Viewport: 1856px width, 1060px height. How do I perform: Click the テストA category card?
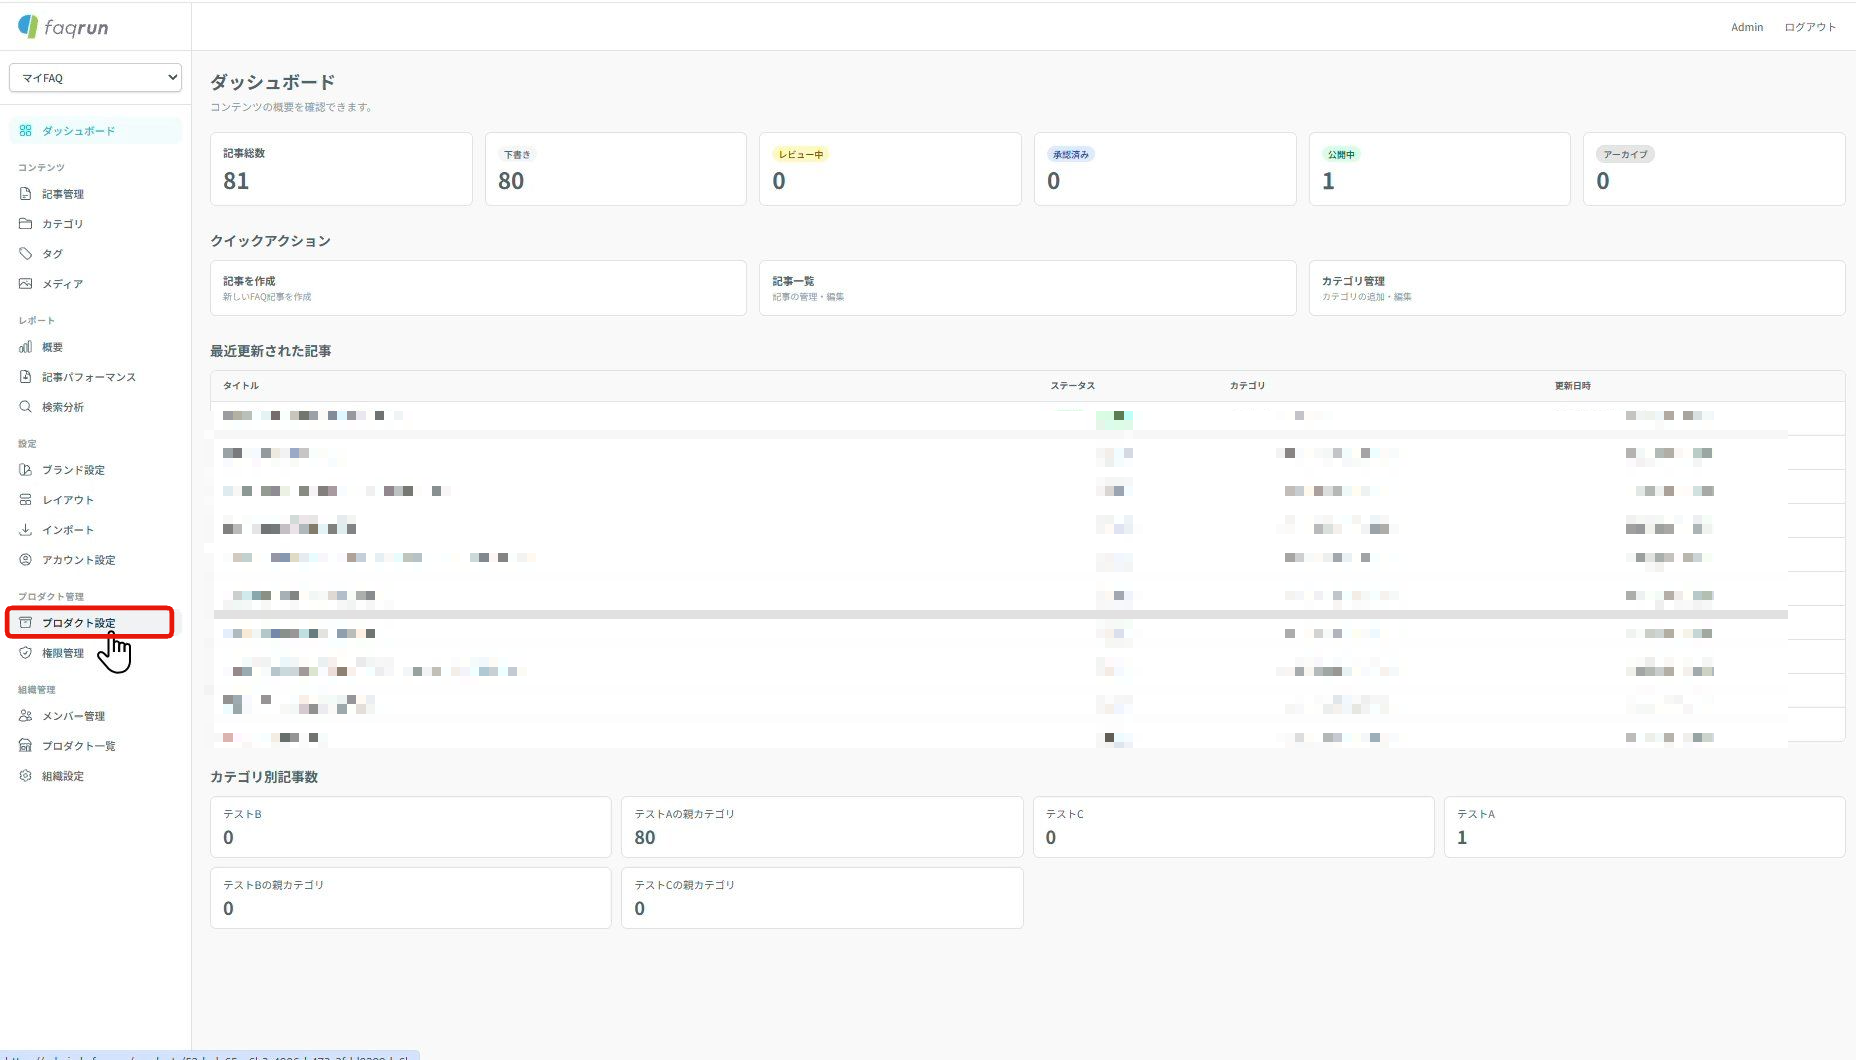[x=1645, y=827]
